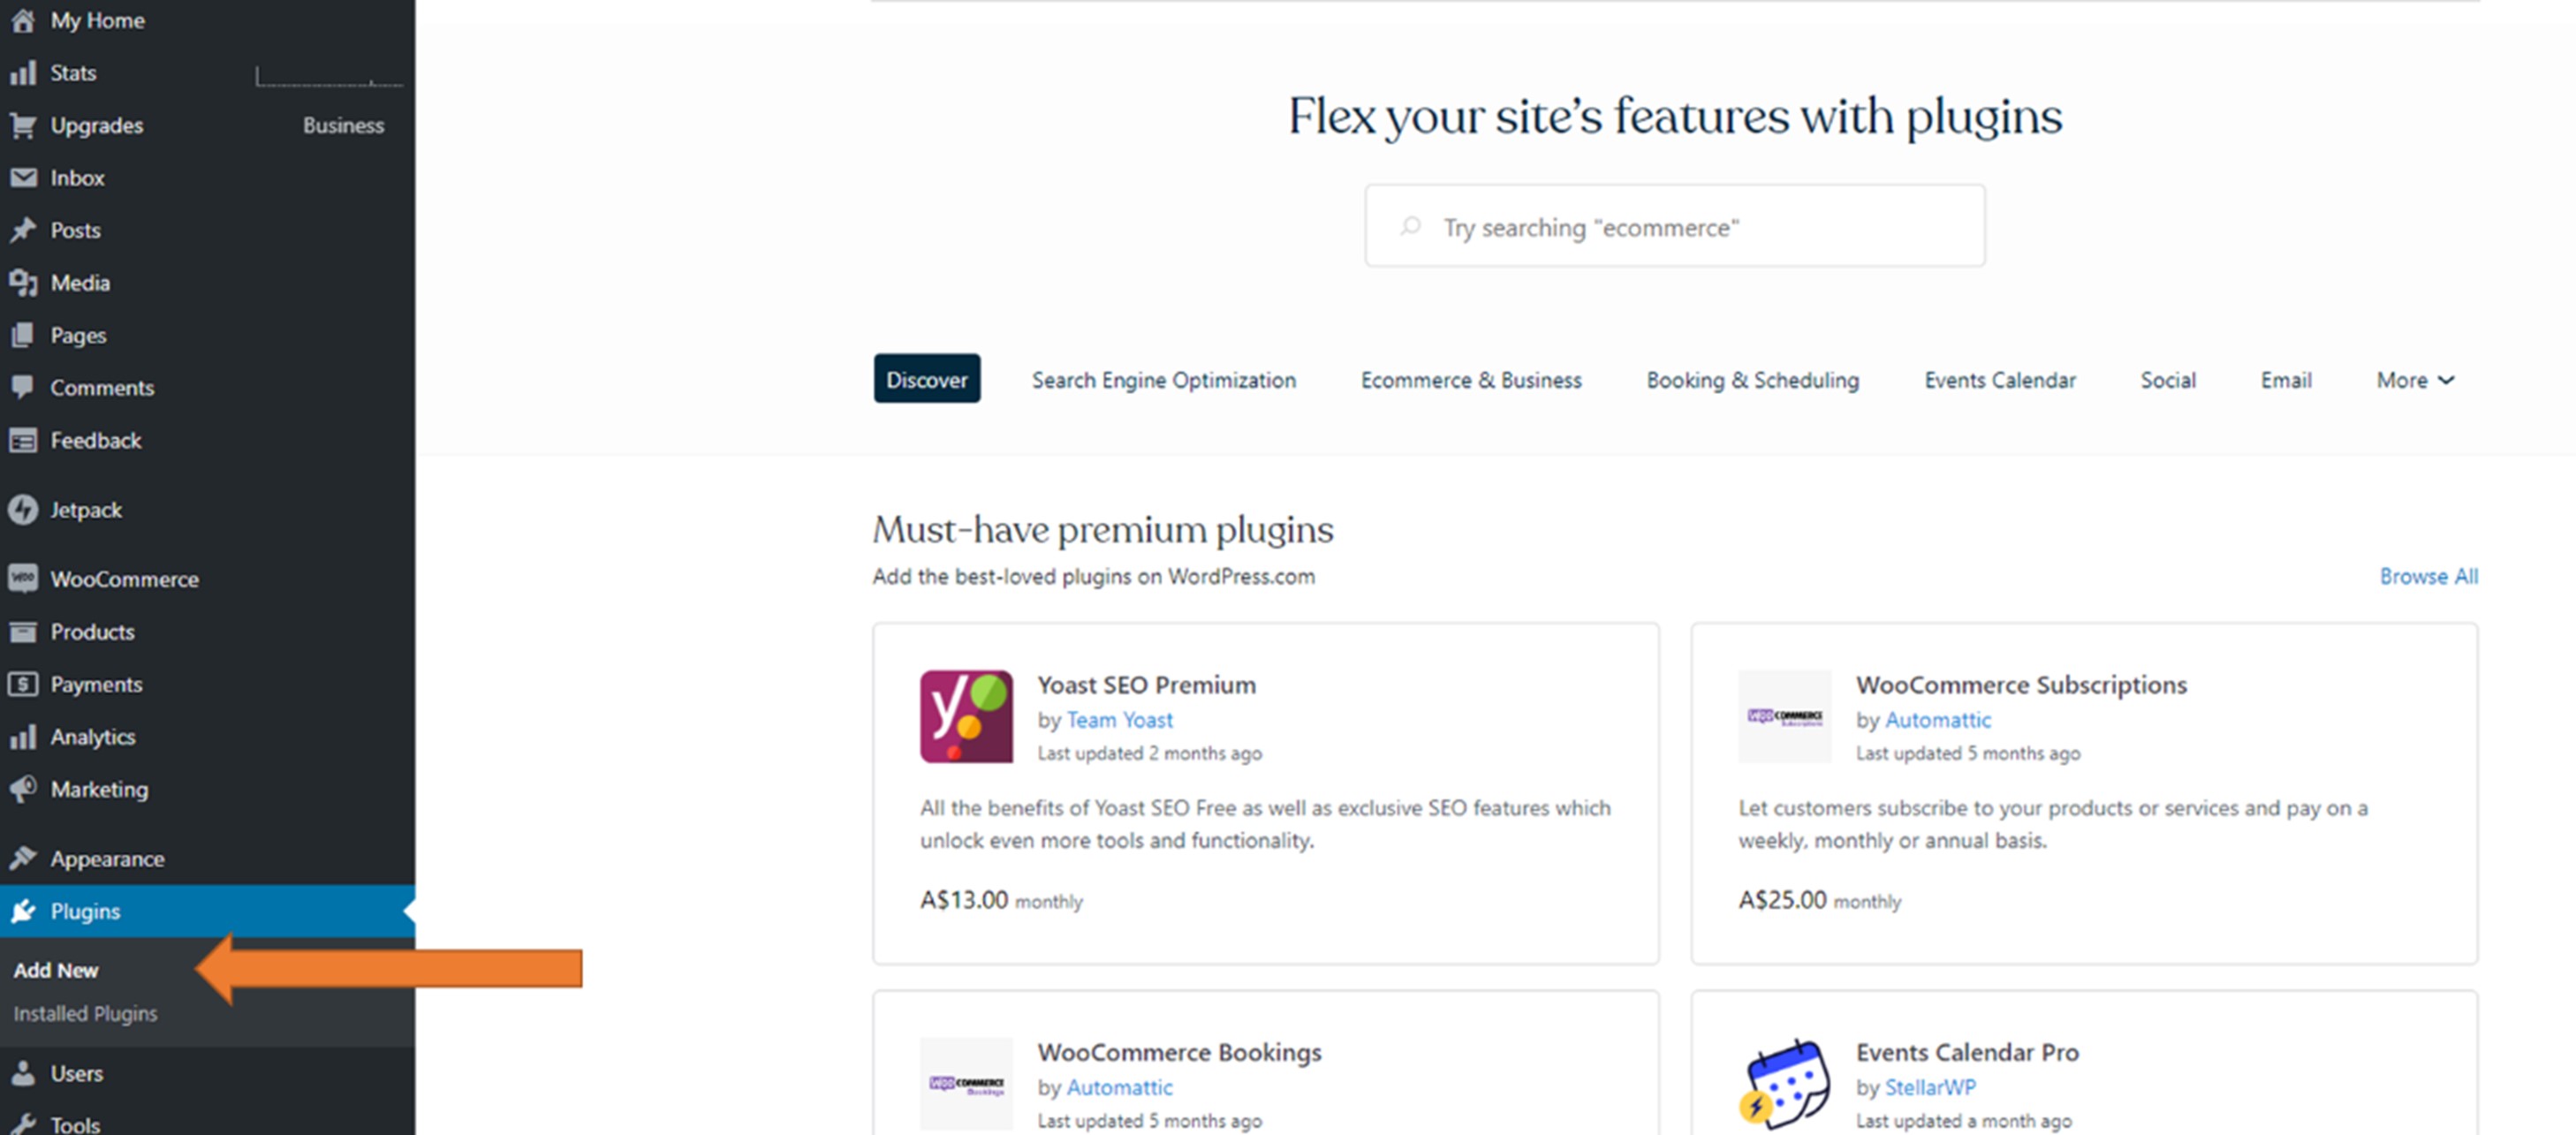The height and width of the screenshot is (1135, 2576).
Task: Open the Team Yoast author link
Action: [1119, 720]
